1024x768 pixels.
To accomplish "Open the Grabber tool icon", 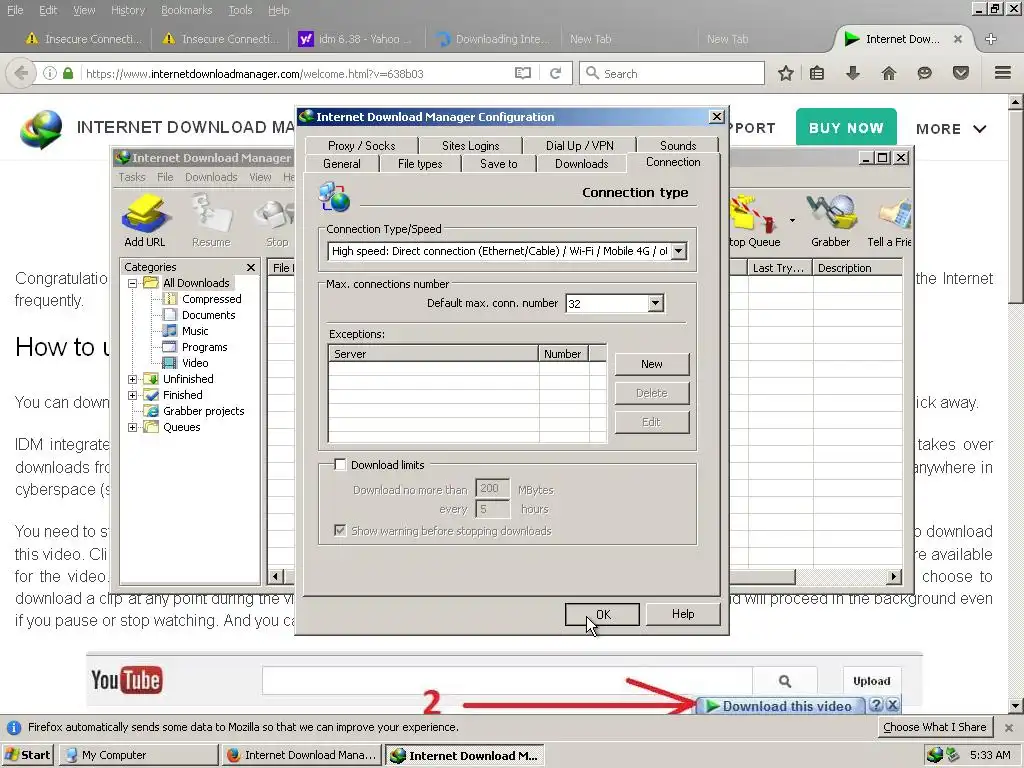I will click(830, 221).
